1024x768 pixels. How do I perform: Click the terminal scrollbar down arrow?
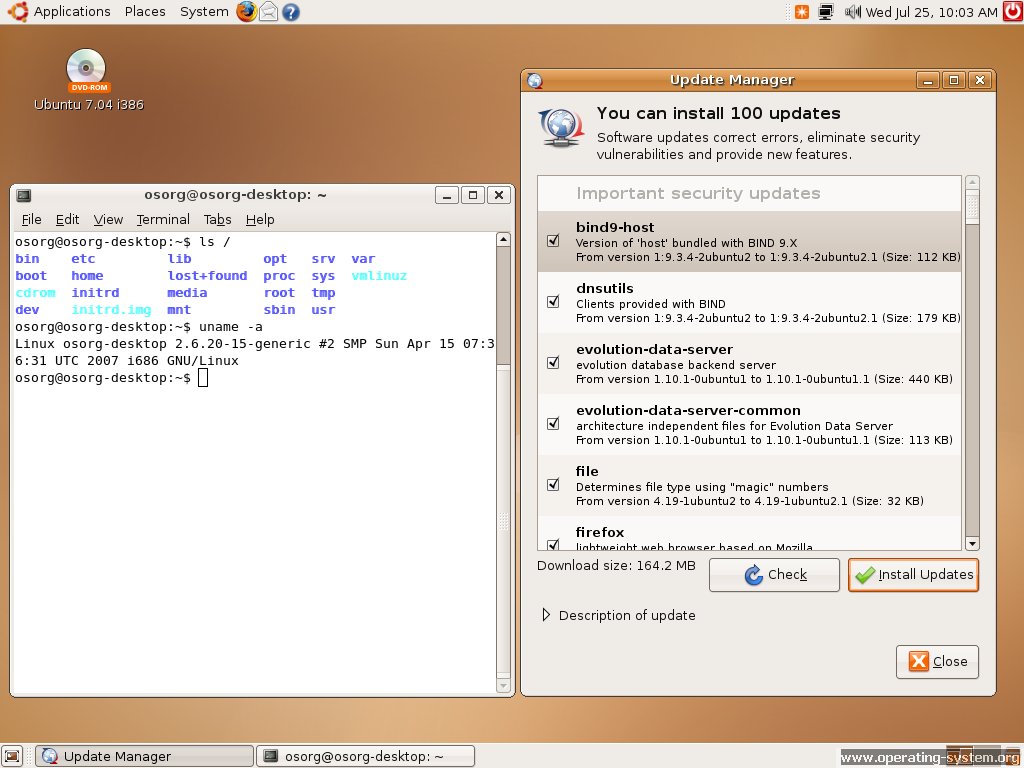click(503, 685)
